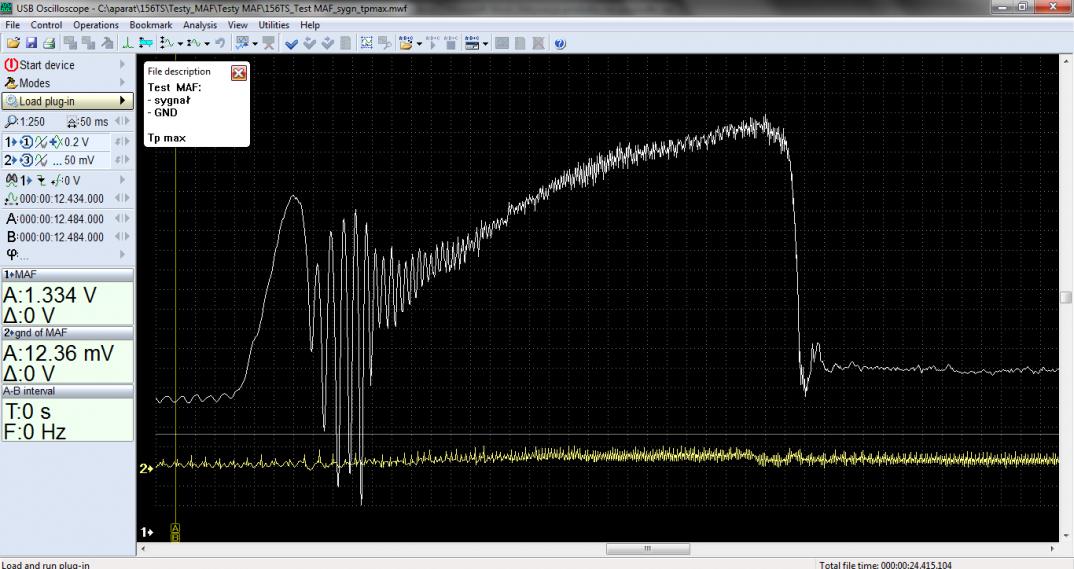This screenshot has height=569, width=1074.
Task: Open the Analysis menu
Action: click(200, 24)
